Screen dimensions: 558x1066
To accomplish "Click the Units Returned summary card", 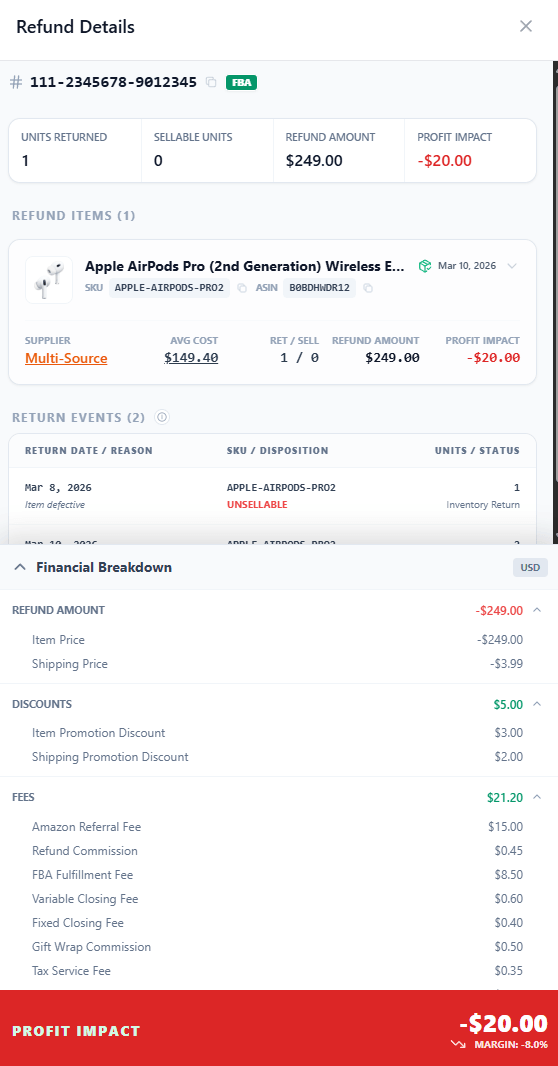I will click(x=75, y=150).
